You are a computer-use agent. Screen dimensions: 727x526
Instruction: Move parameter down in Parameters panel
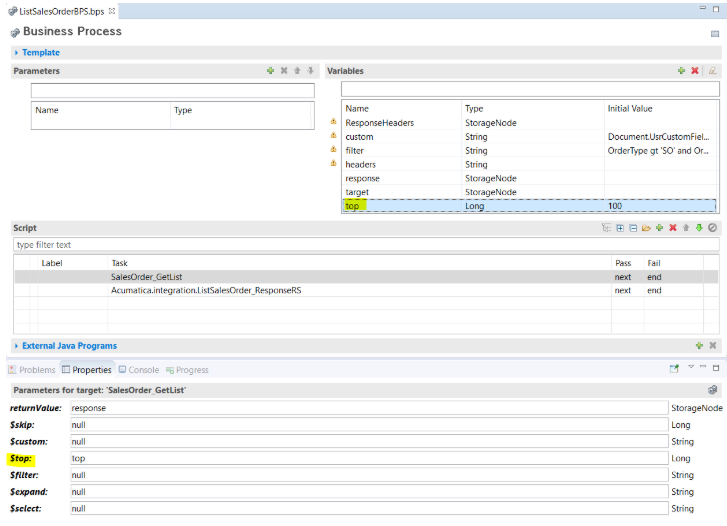(x=310, y=71)
